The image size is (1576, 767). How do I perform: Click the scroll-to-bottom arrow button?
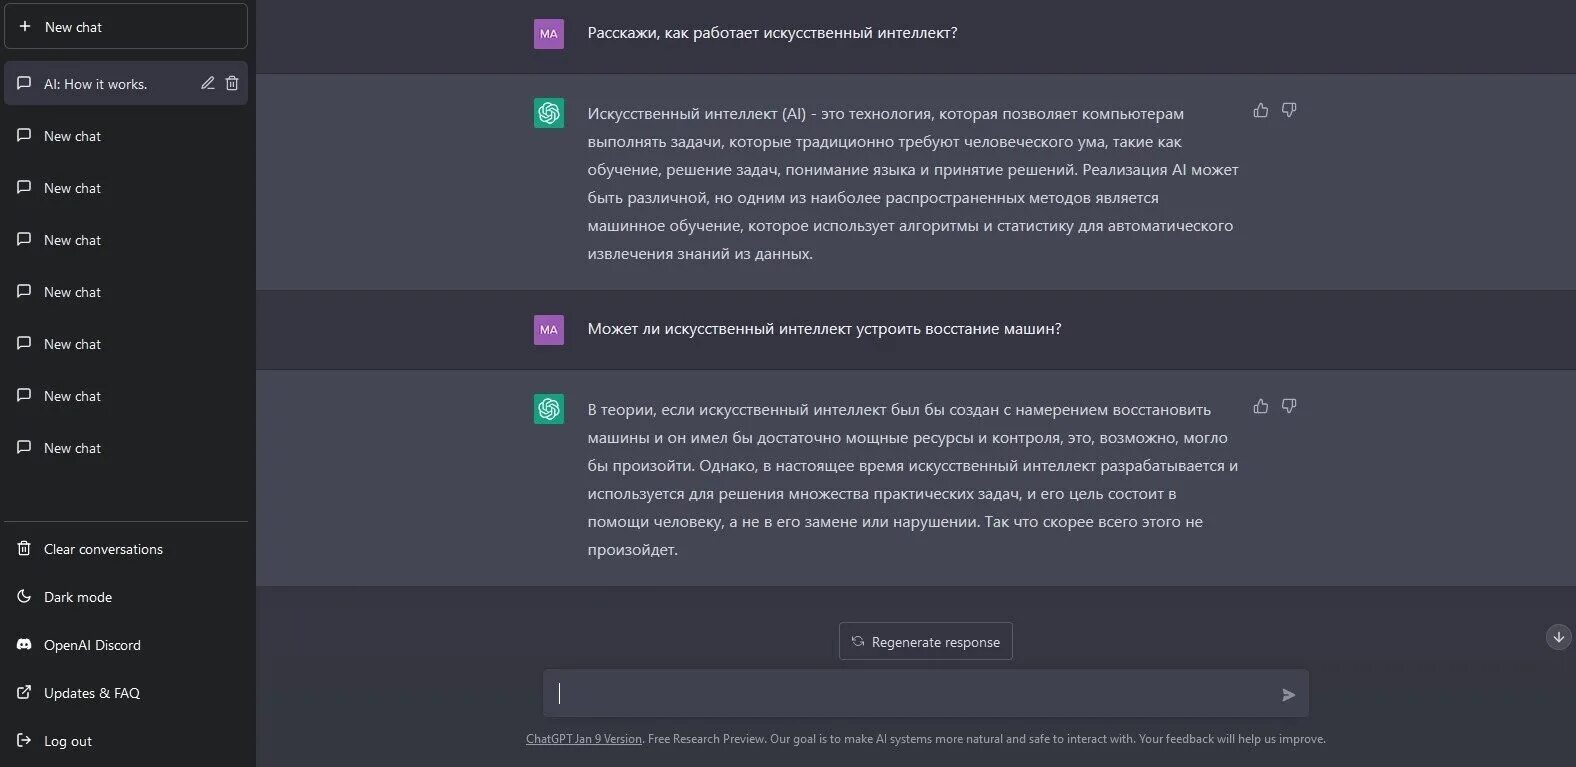click(1558, 637)
